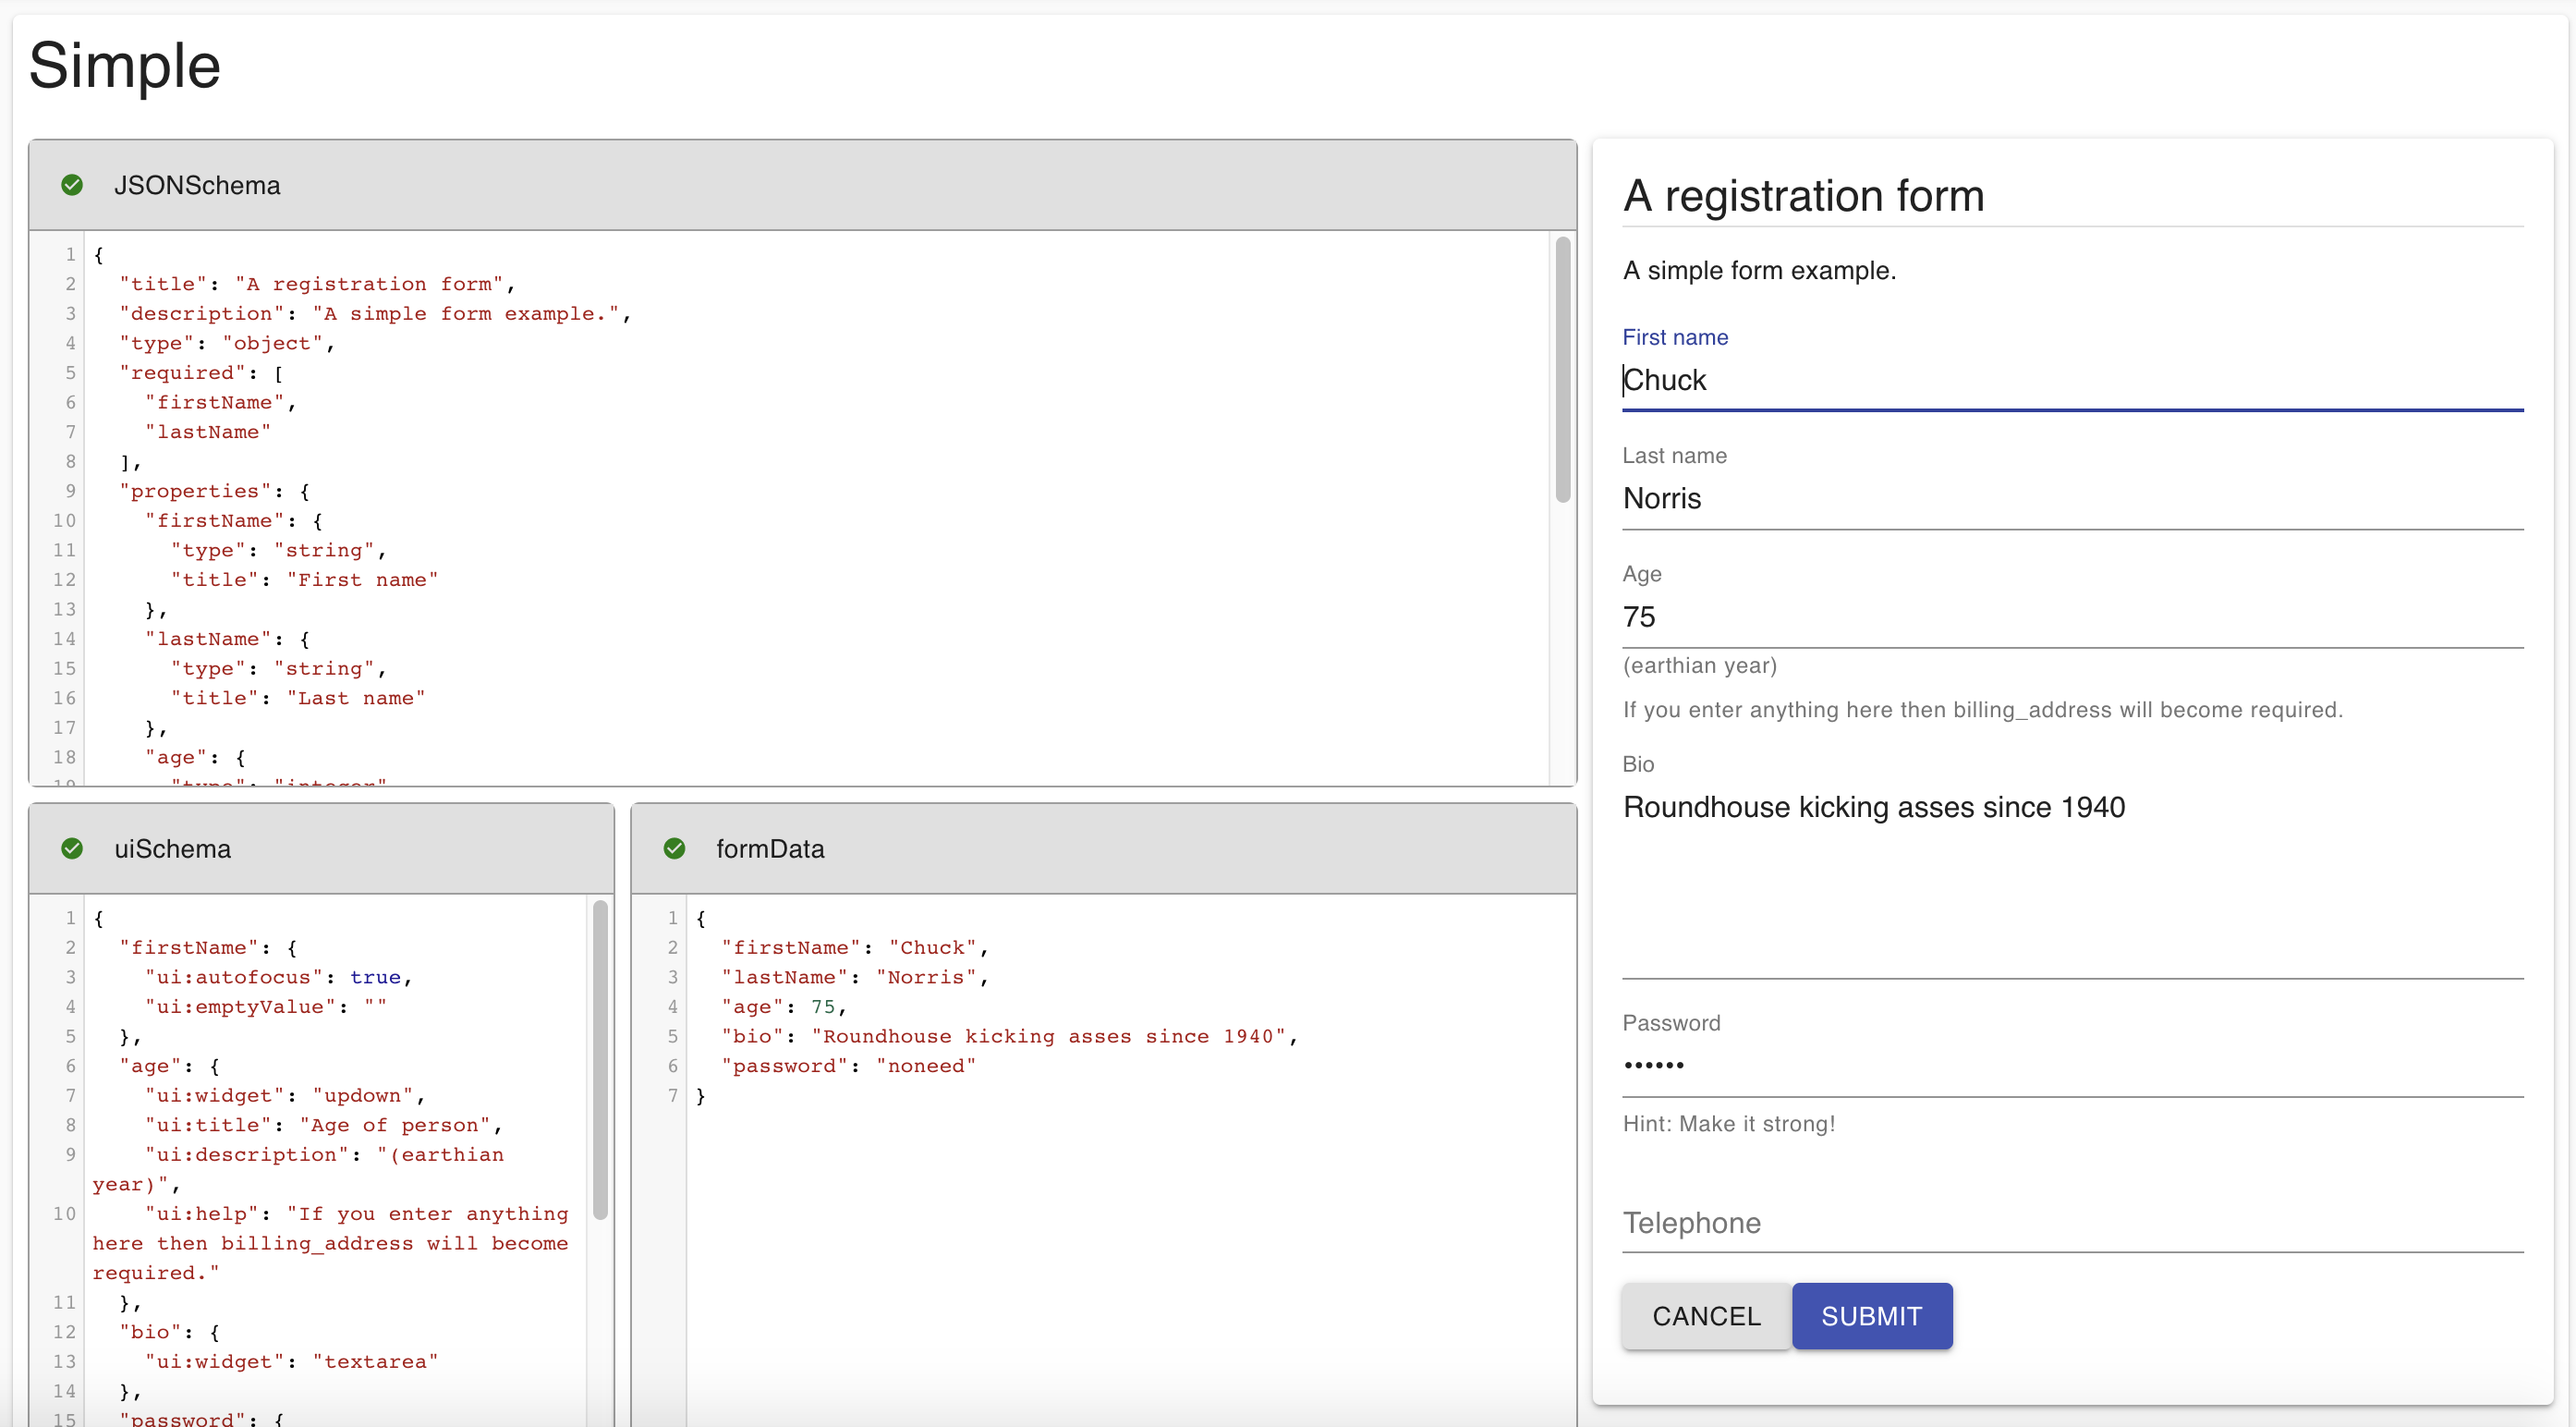Click the formData panel green check icon
Image resolution: width=2576 pixels, height=1427 pixels.
(674, 848)
